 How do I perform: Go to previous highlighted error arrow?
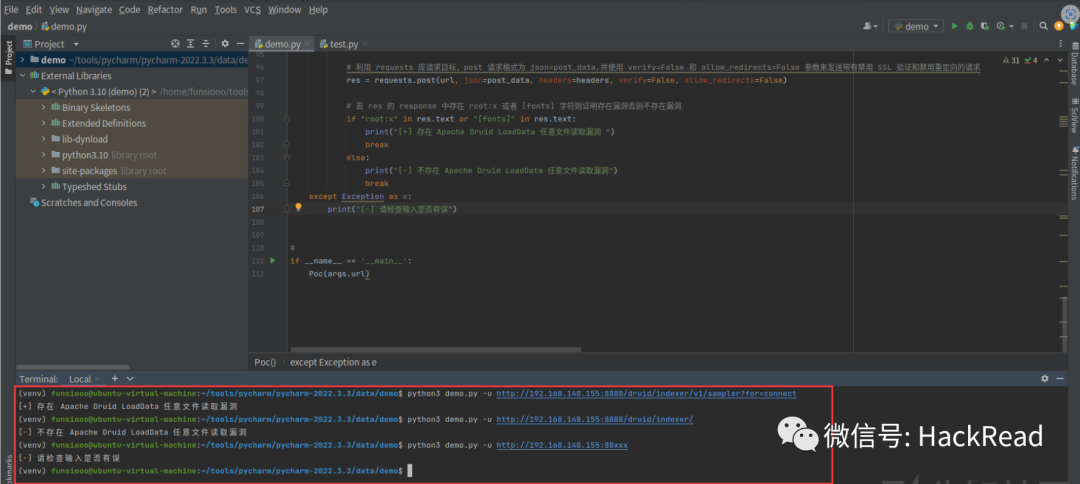(1047, 61)
